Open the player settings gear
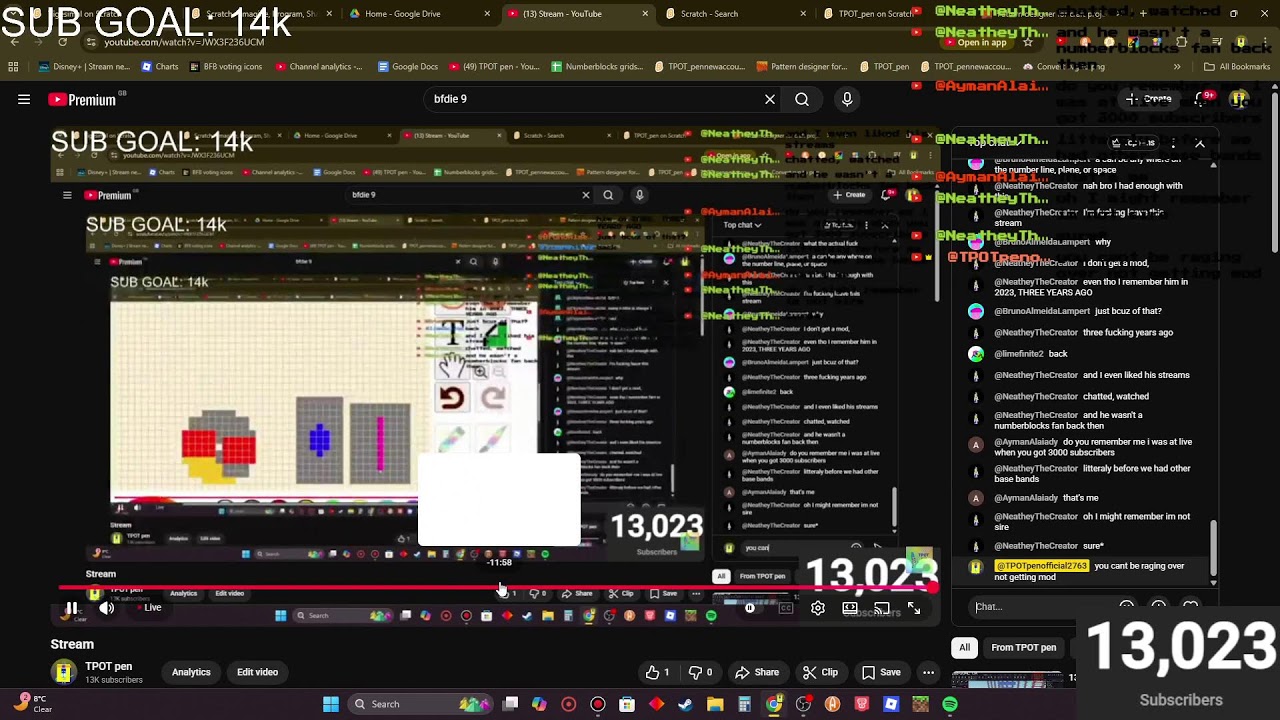The width and height of the screenshot is (1280, 720). (x=818, y=608)
